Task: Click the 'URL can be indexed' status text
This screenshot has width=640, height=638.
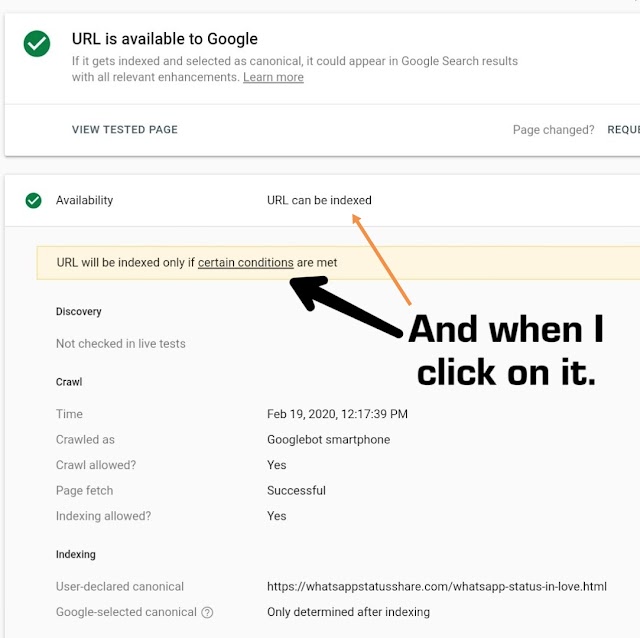Action: pos(319,200)
